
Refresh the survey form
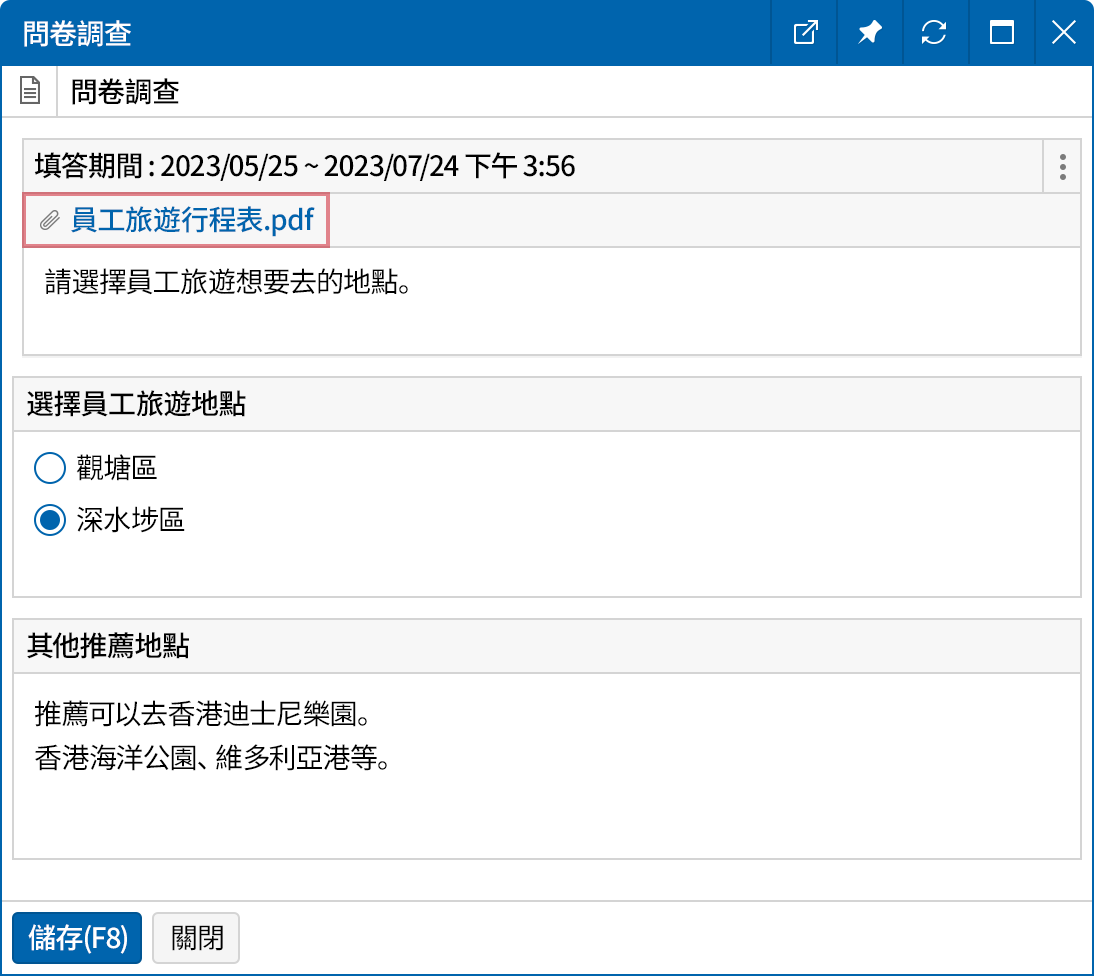tap(935, 32)
